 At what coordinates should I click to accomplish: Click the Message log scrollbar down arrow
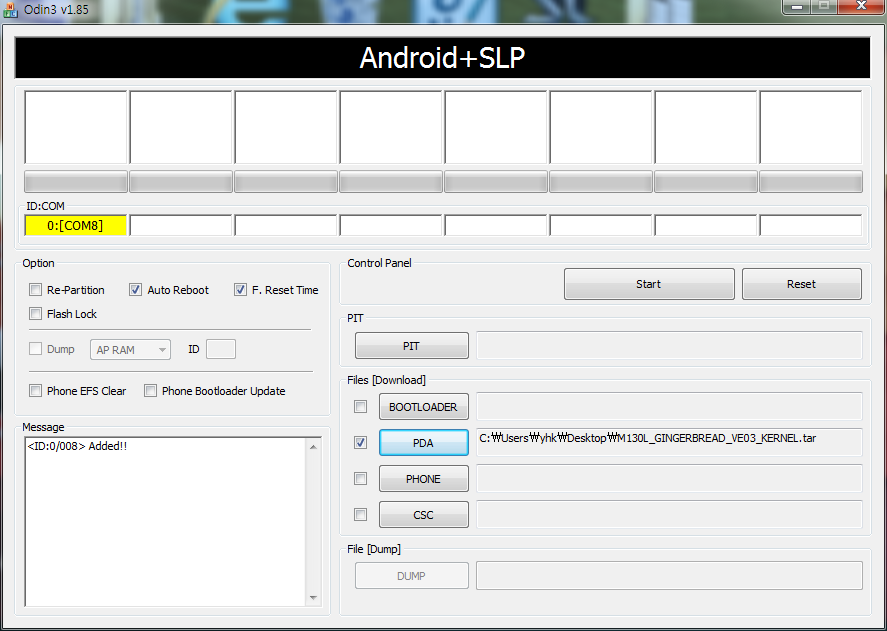point(314,598)
